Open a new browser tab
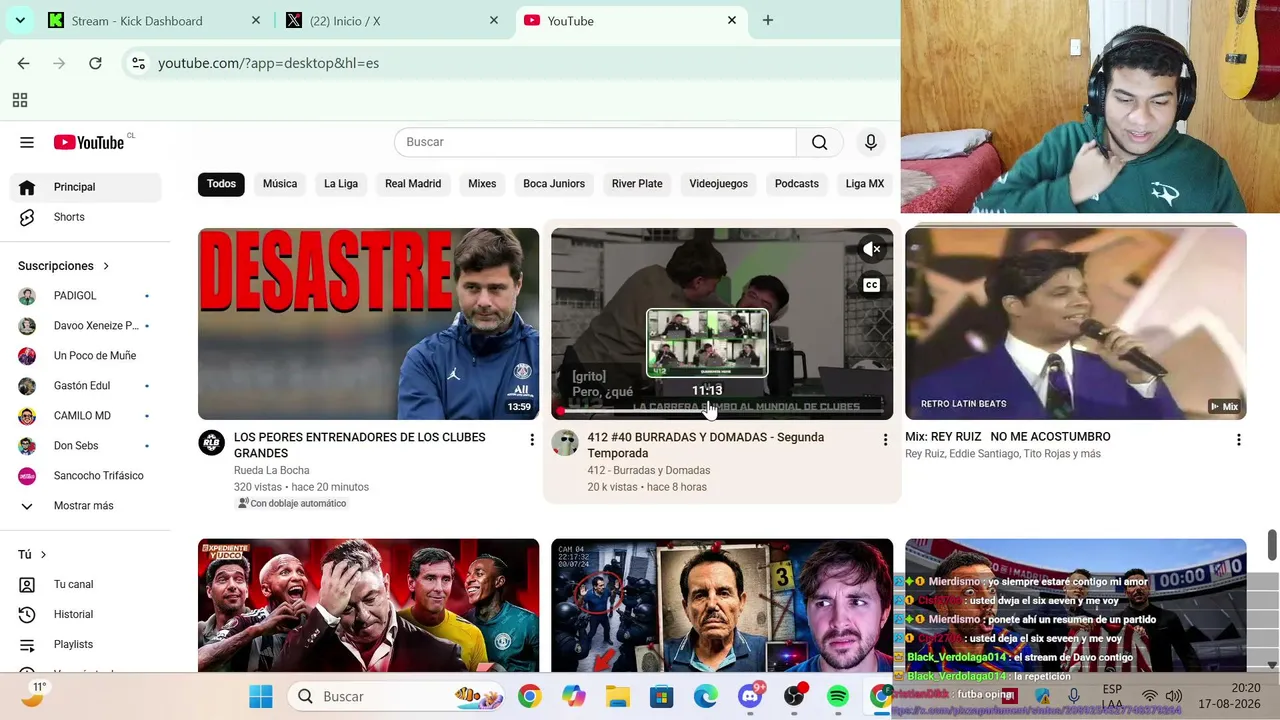This screenshot has width=1280, height=720. tap(767, 20)
